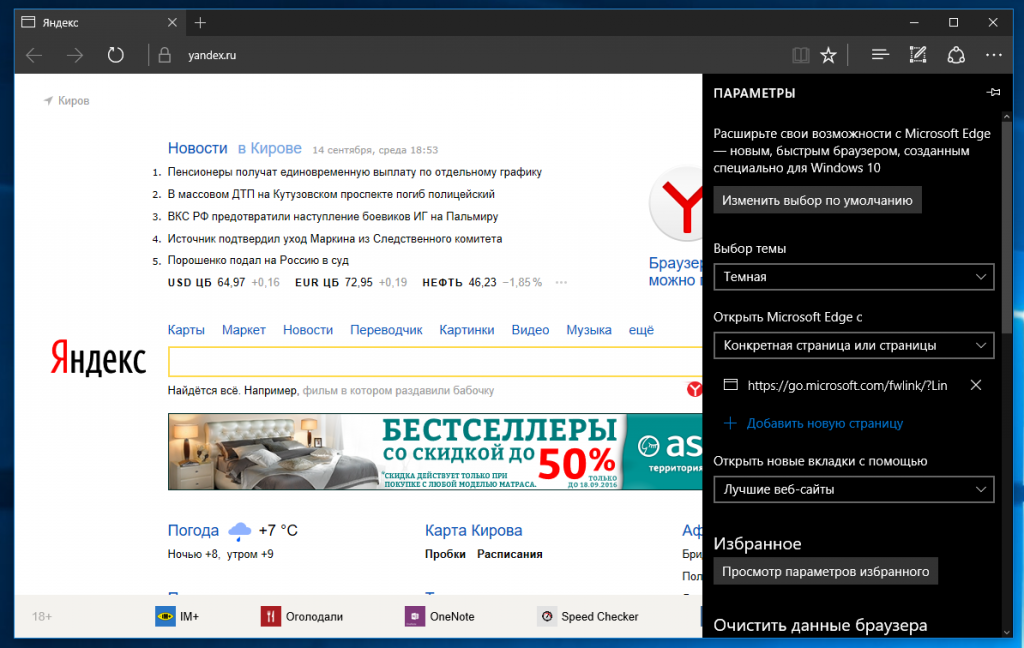Open the Speed Checker app icon

(547, 616)
